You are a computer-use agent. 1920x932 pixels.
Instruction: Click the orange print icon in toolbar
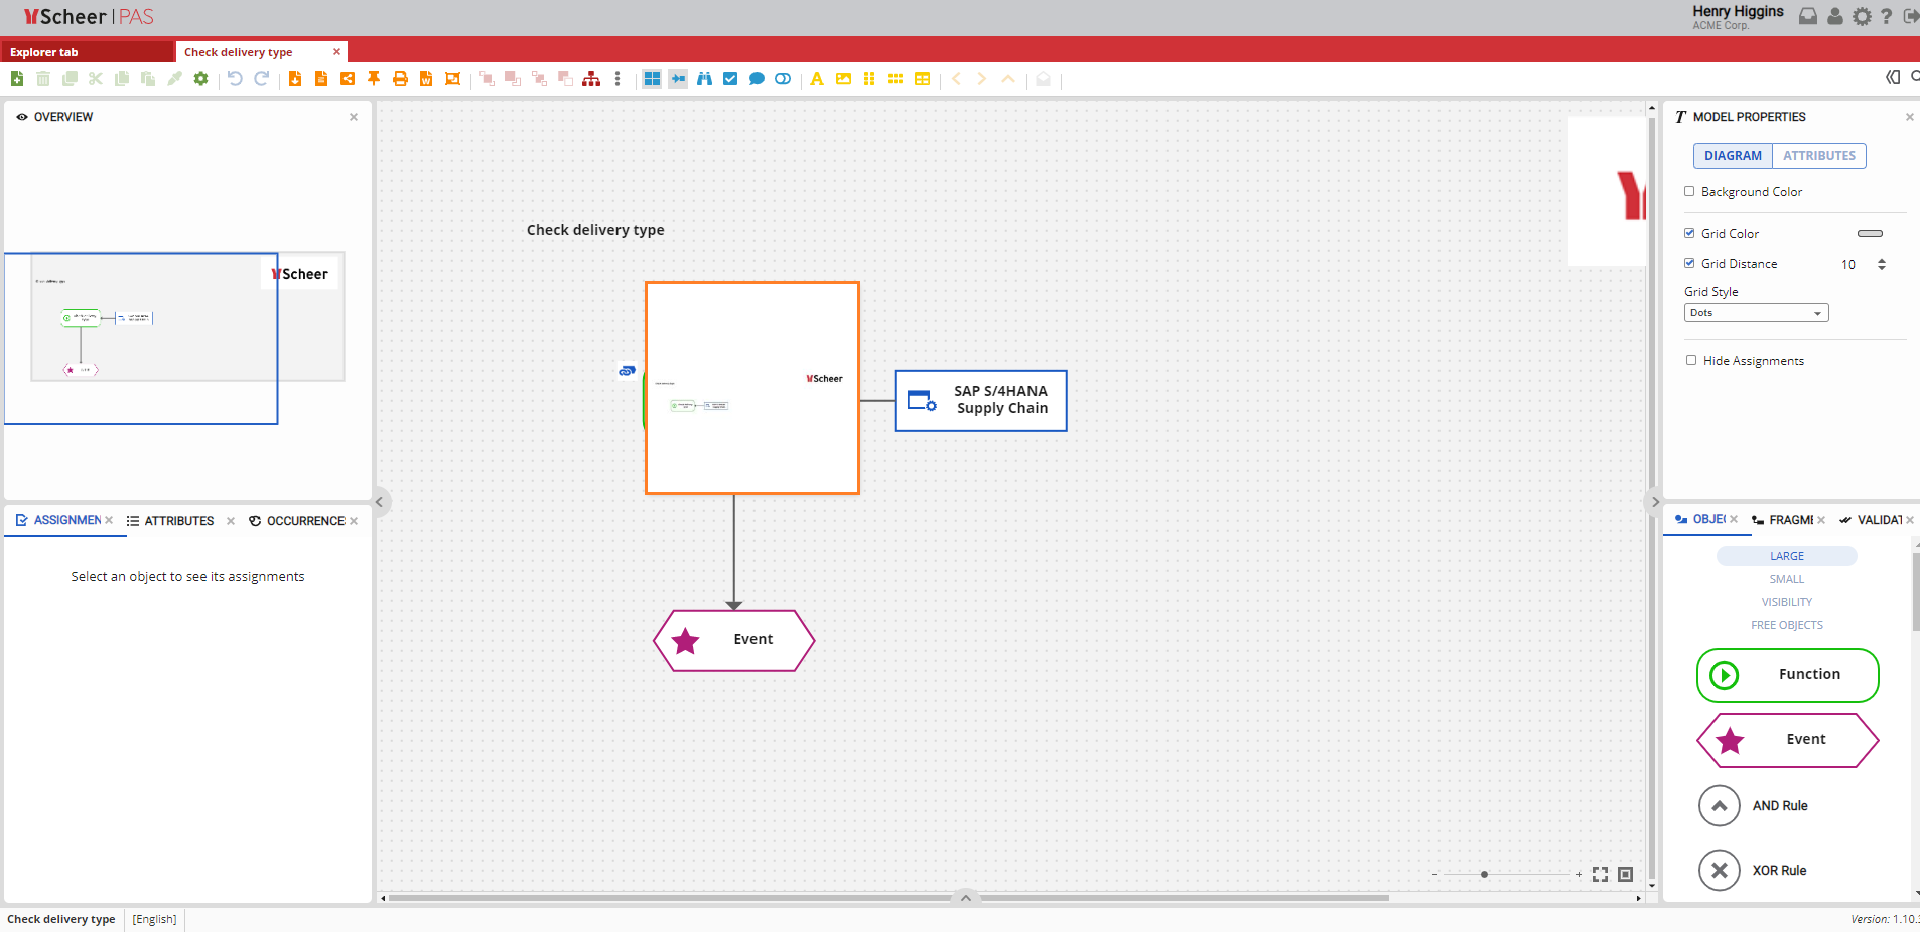tap(400, 79)
